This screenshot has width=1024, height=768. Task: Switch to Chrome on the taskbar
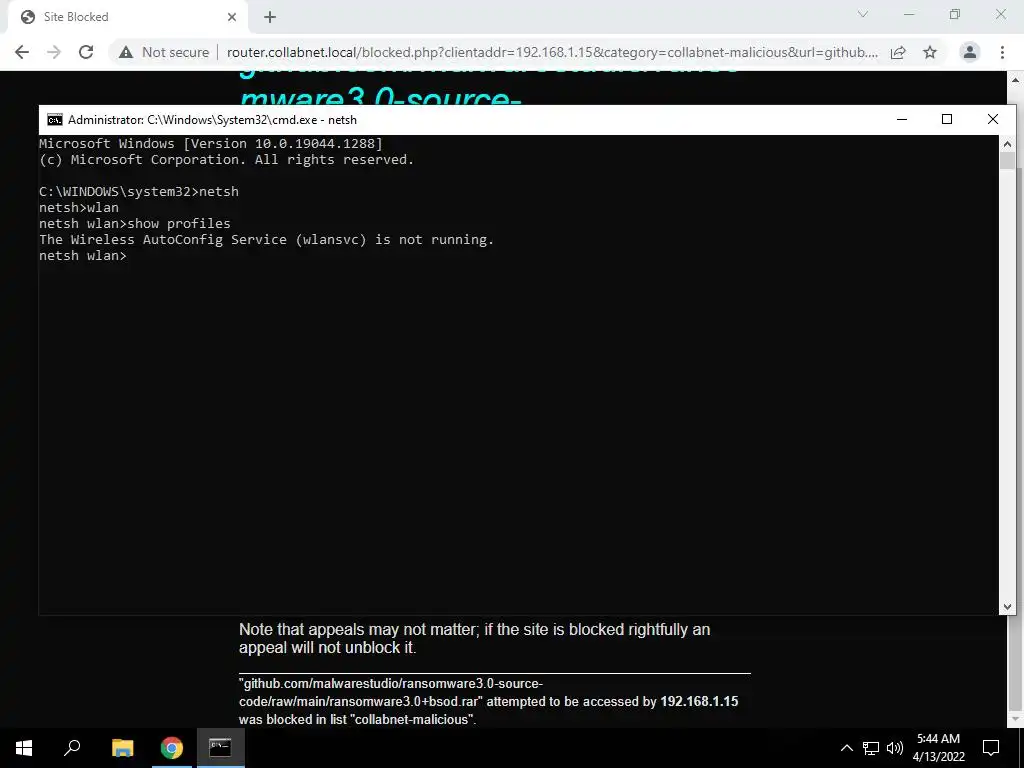pos(172,748)
